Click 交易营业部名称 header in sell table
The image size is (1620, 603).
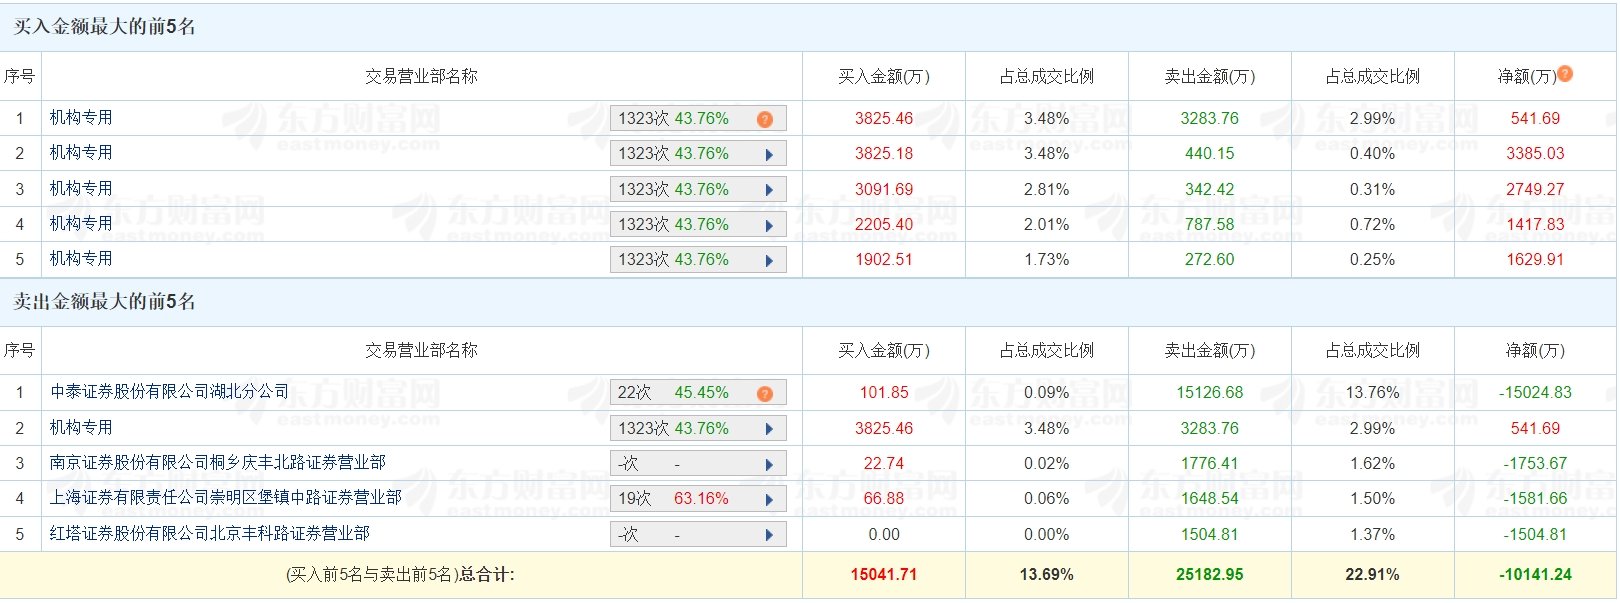click(x=421, y=350)
